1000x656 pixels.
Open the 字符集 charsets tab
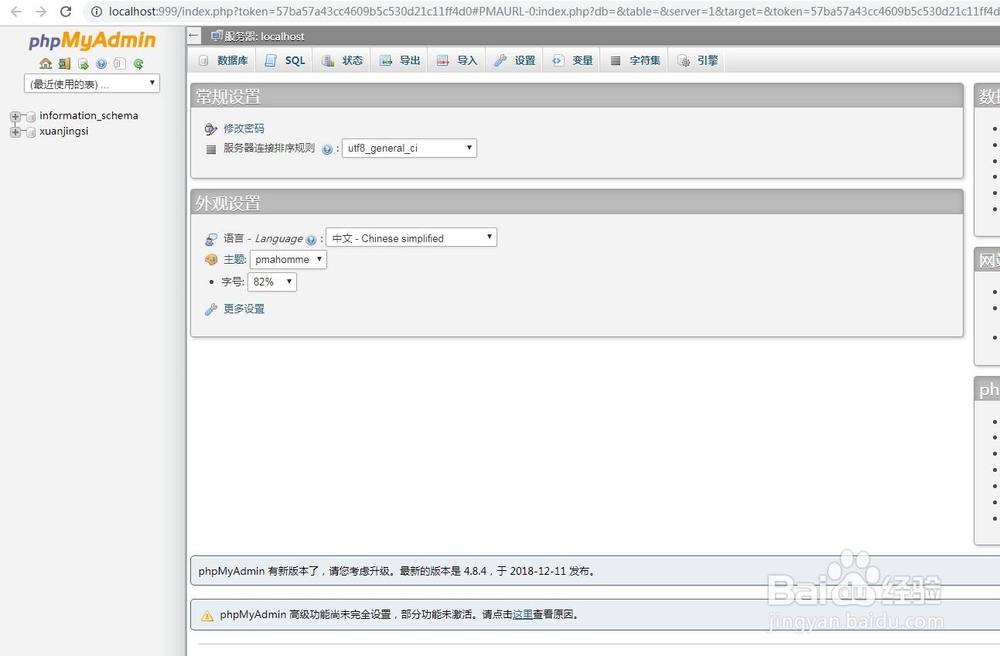(635, 61)
